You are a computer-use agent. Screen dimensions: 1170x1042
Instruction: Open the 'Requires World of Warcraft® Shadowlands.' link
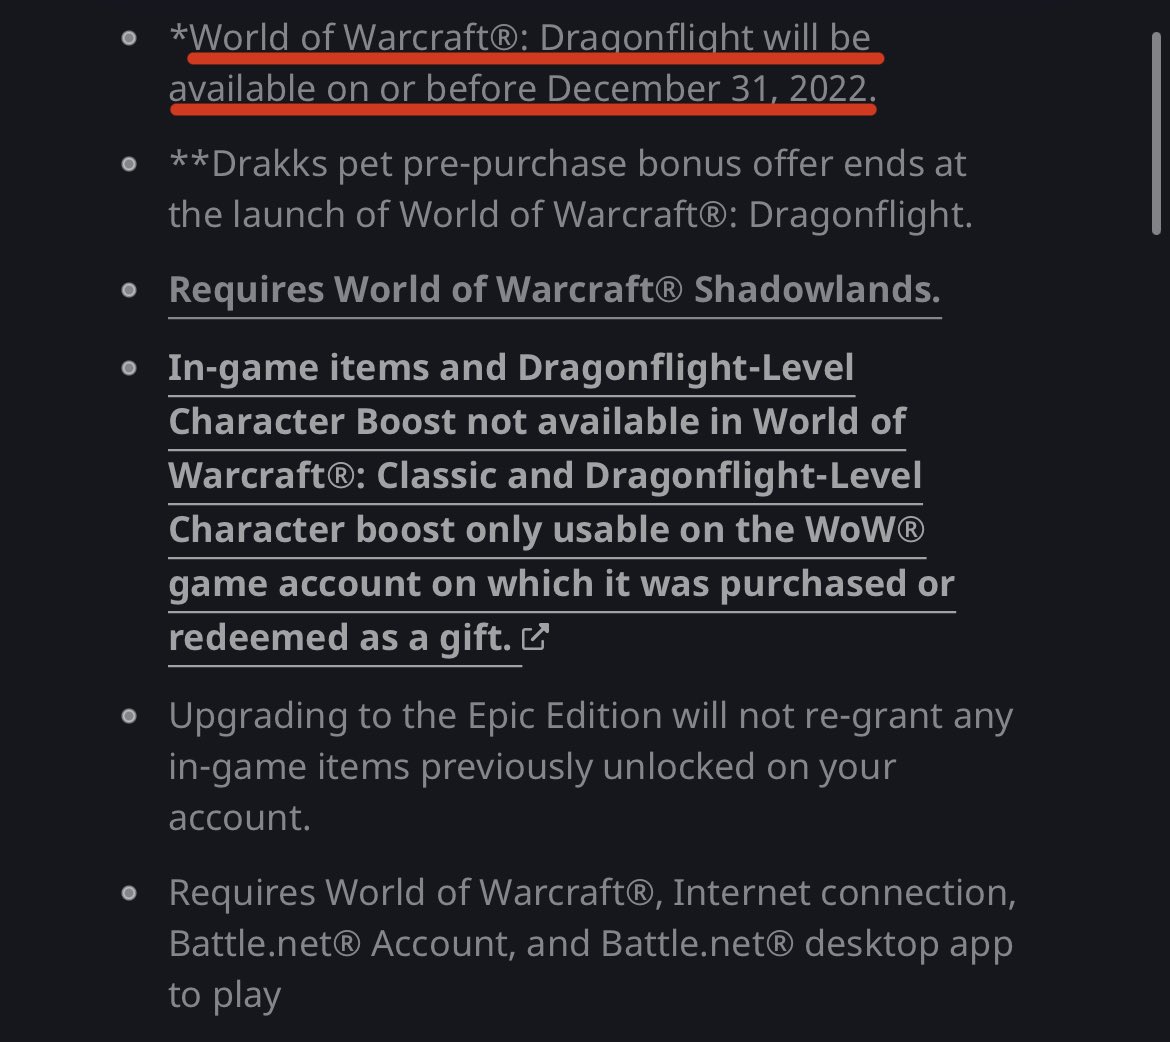[554, 290]
